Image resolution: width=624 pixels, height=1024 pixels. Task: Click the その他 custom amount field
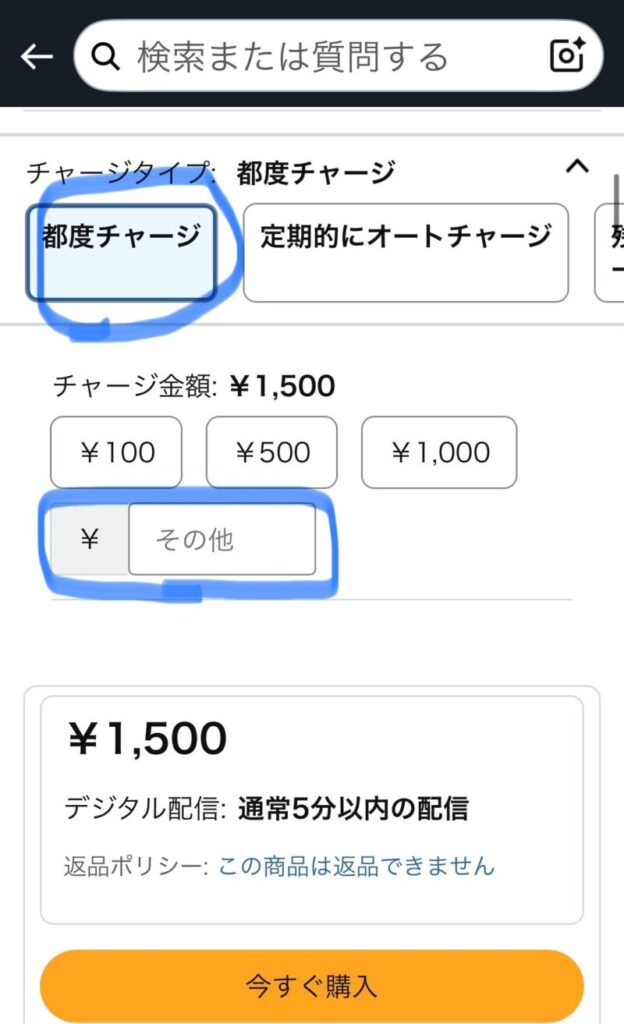pyautogui.click(x=222, y=540)
